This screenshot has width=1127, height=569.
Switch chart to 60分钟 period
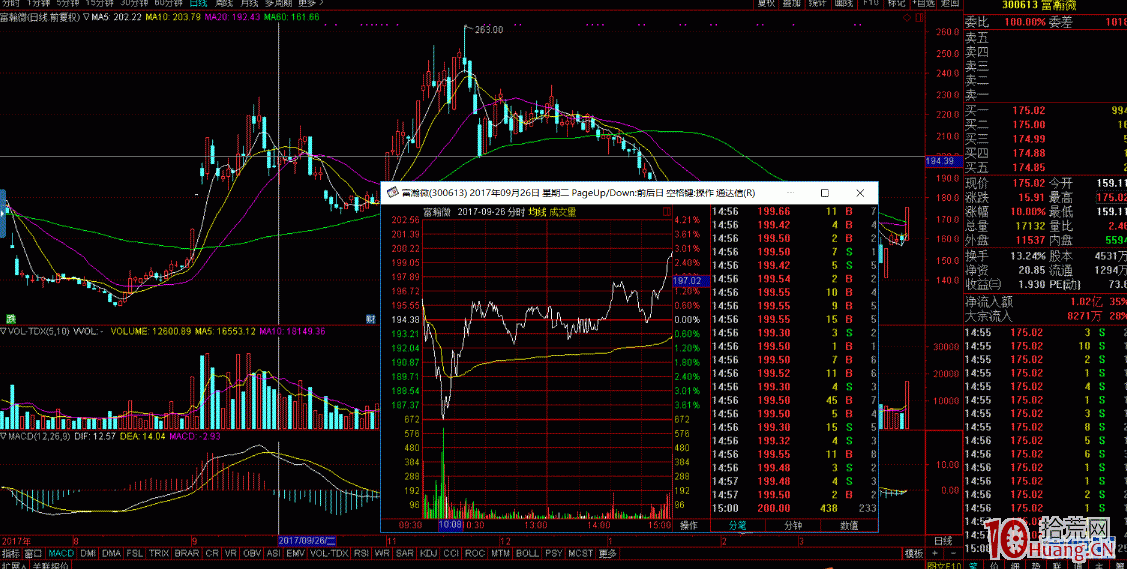[167, 3]
